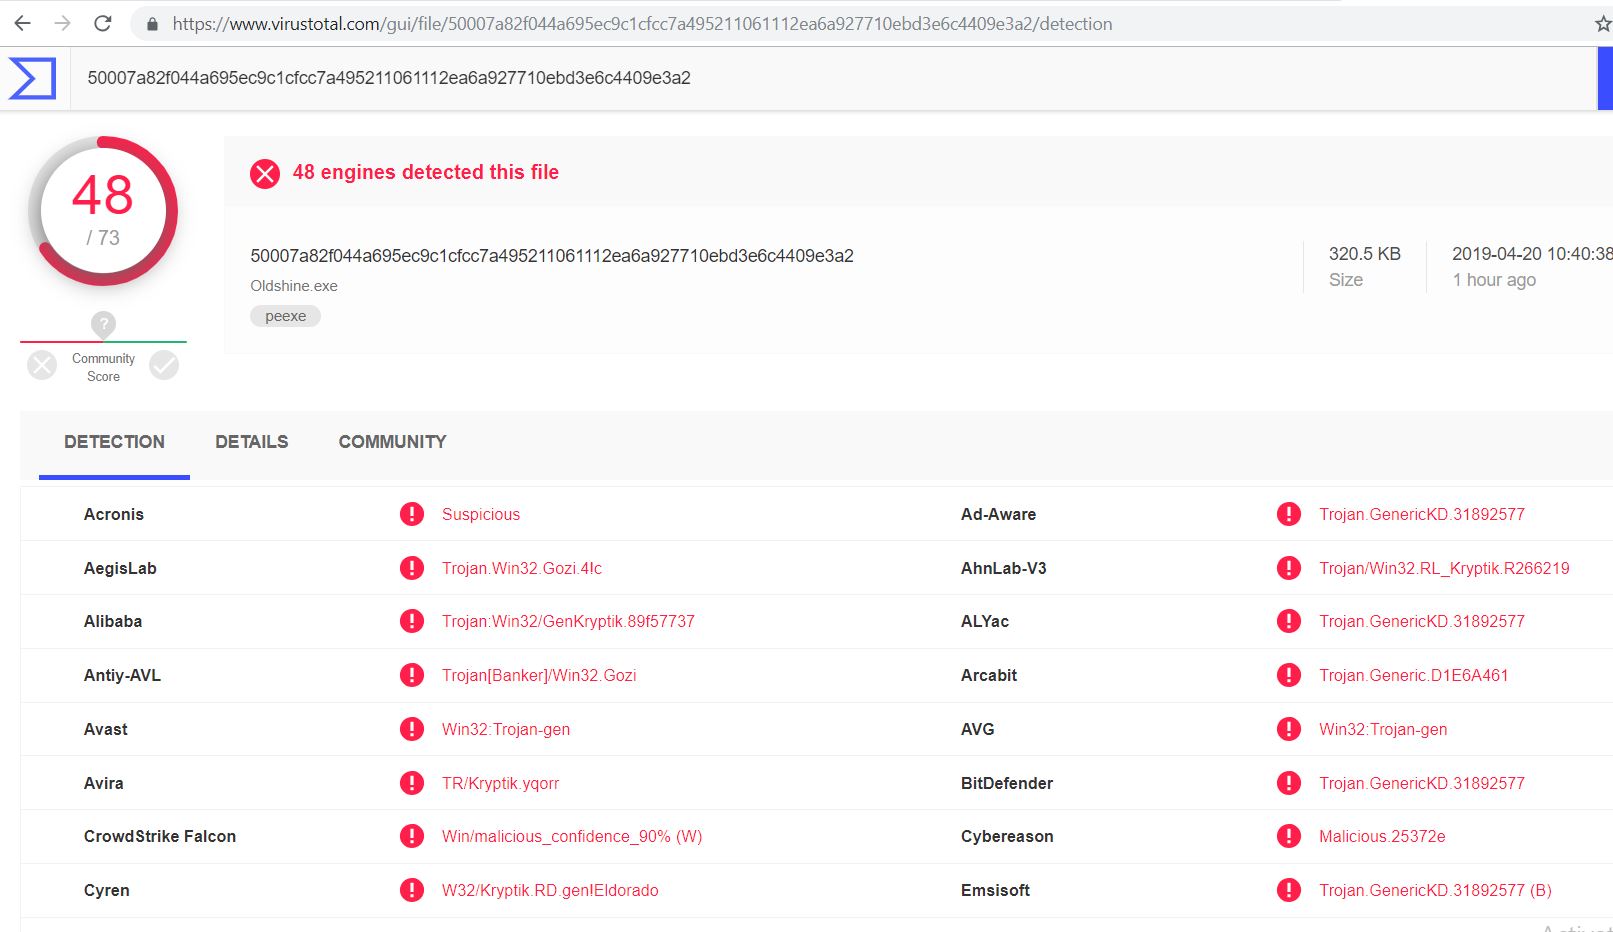Open the COMMUNITY tab

pos(392,442)
